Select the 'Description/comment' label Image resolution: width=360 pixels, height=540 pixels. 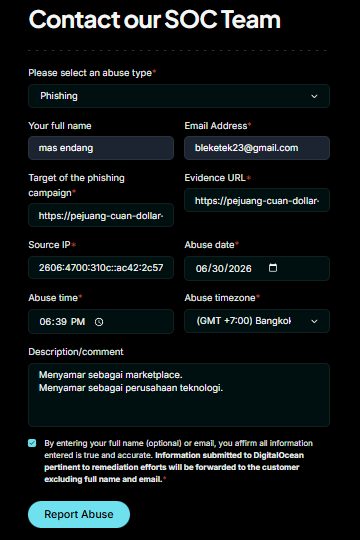click(x=76, y=352)
